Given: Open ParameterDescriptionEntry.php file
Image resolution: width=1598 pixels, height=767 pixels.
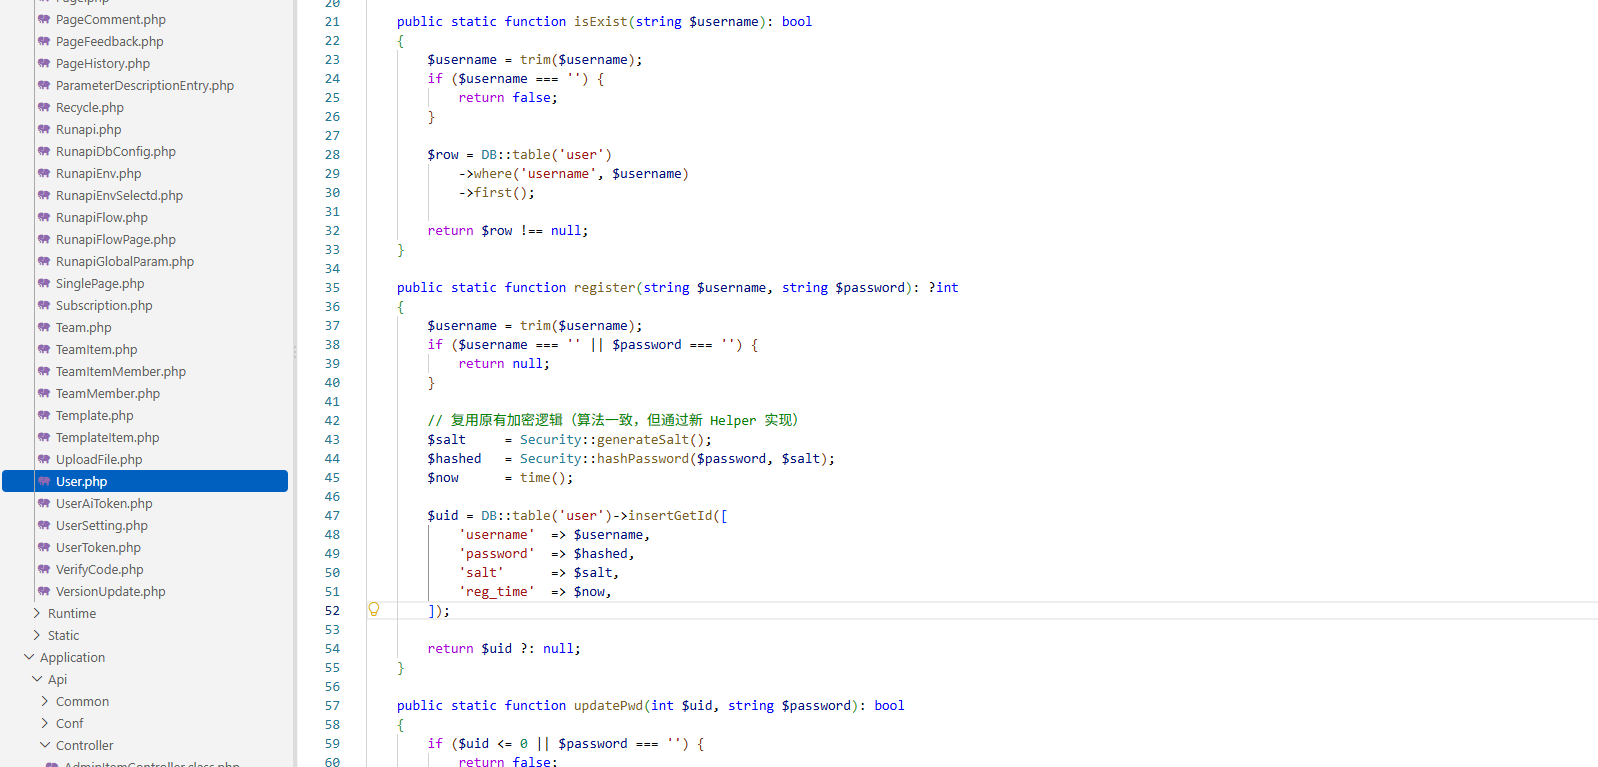Looking at the screenshot, I should 145,85.
